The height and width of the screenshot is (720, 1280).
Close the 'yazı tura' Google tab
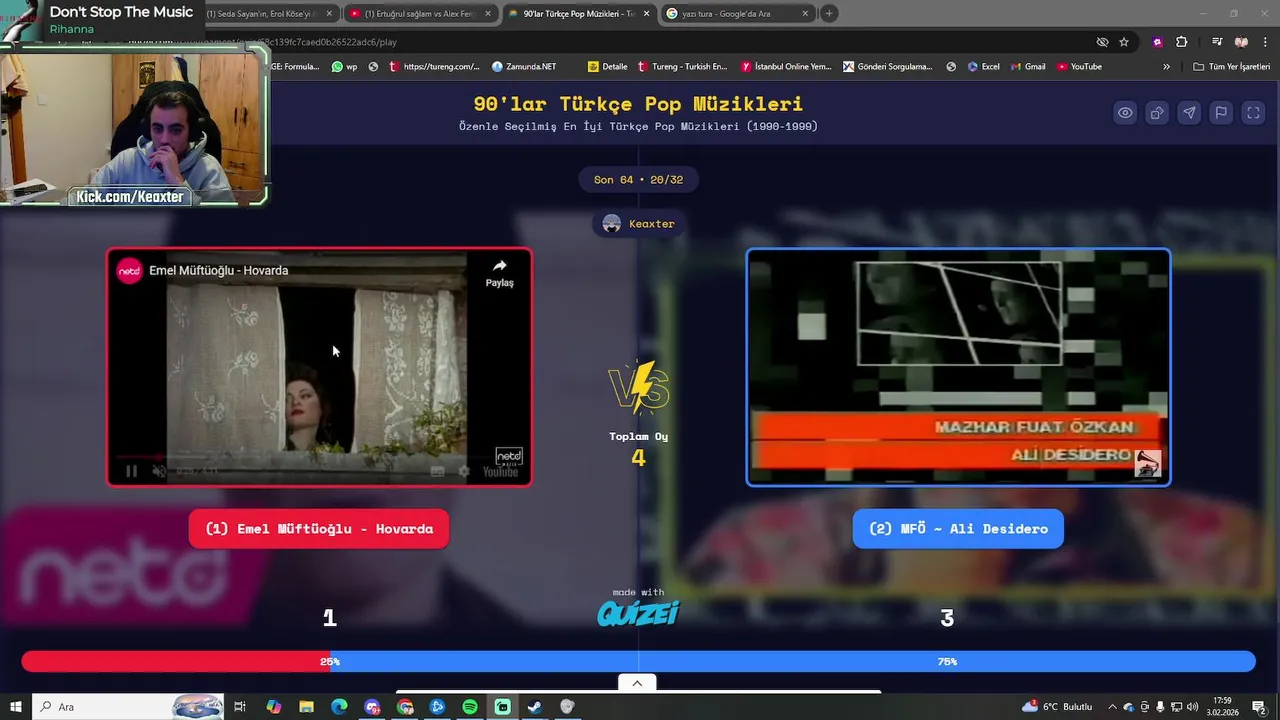(x=805, y=14)
